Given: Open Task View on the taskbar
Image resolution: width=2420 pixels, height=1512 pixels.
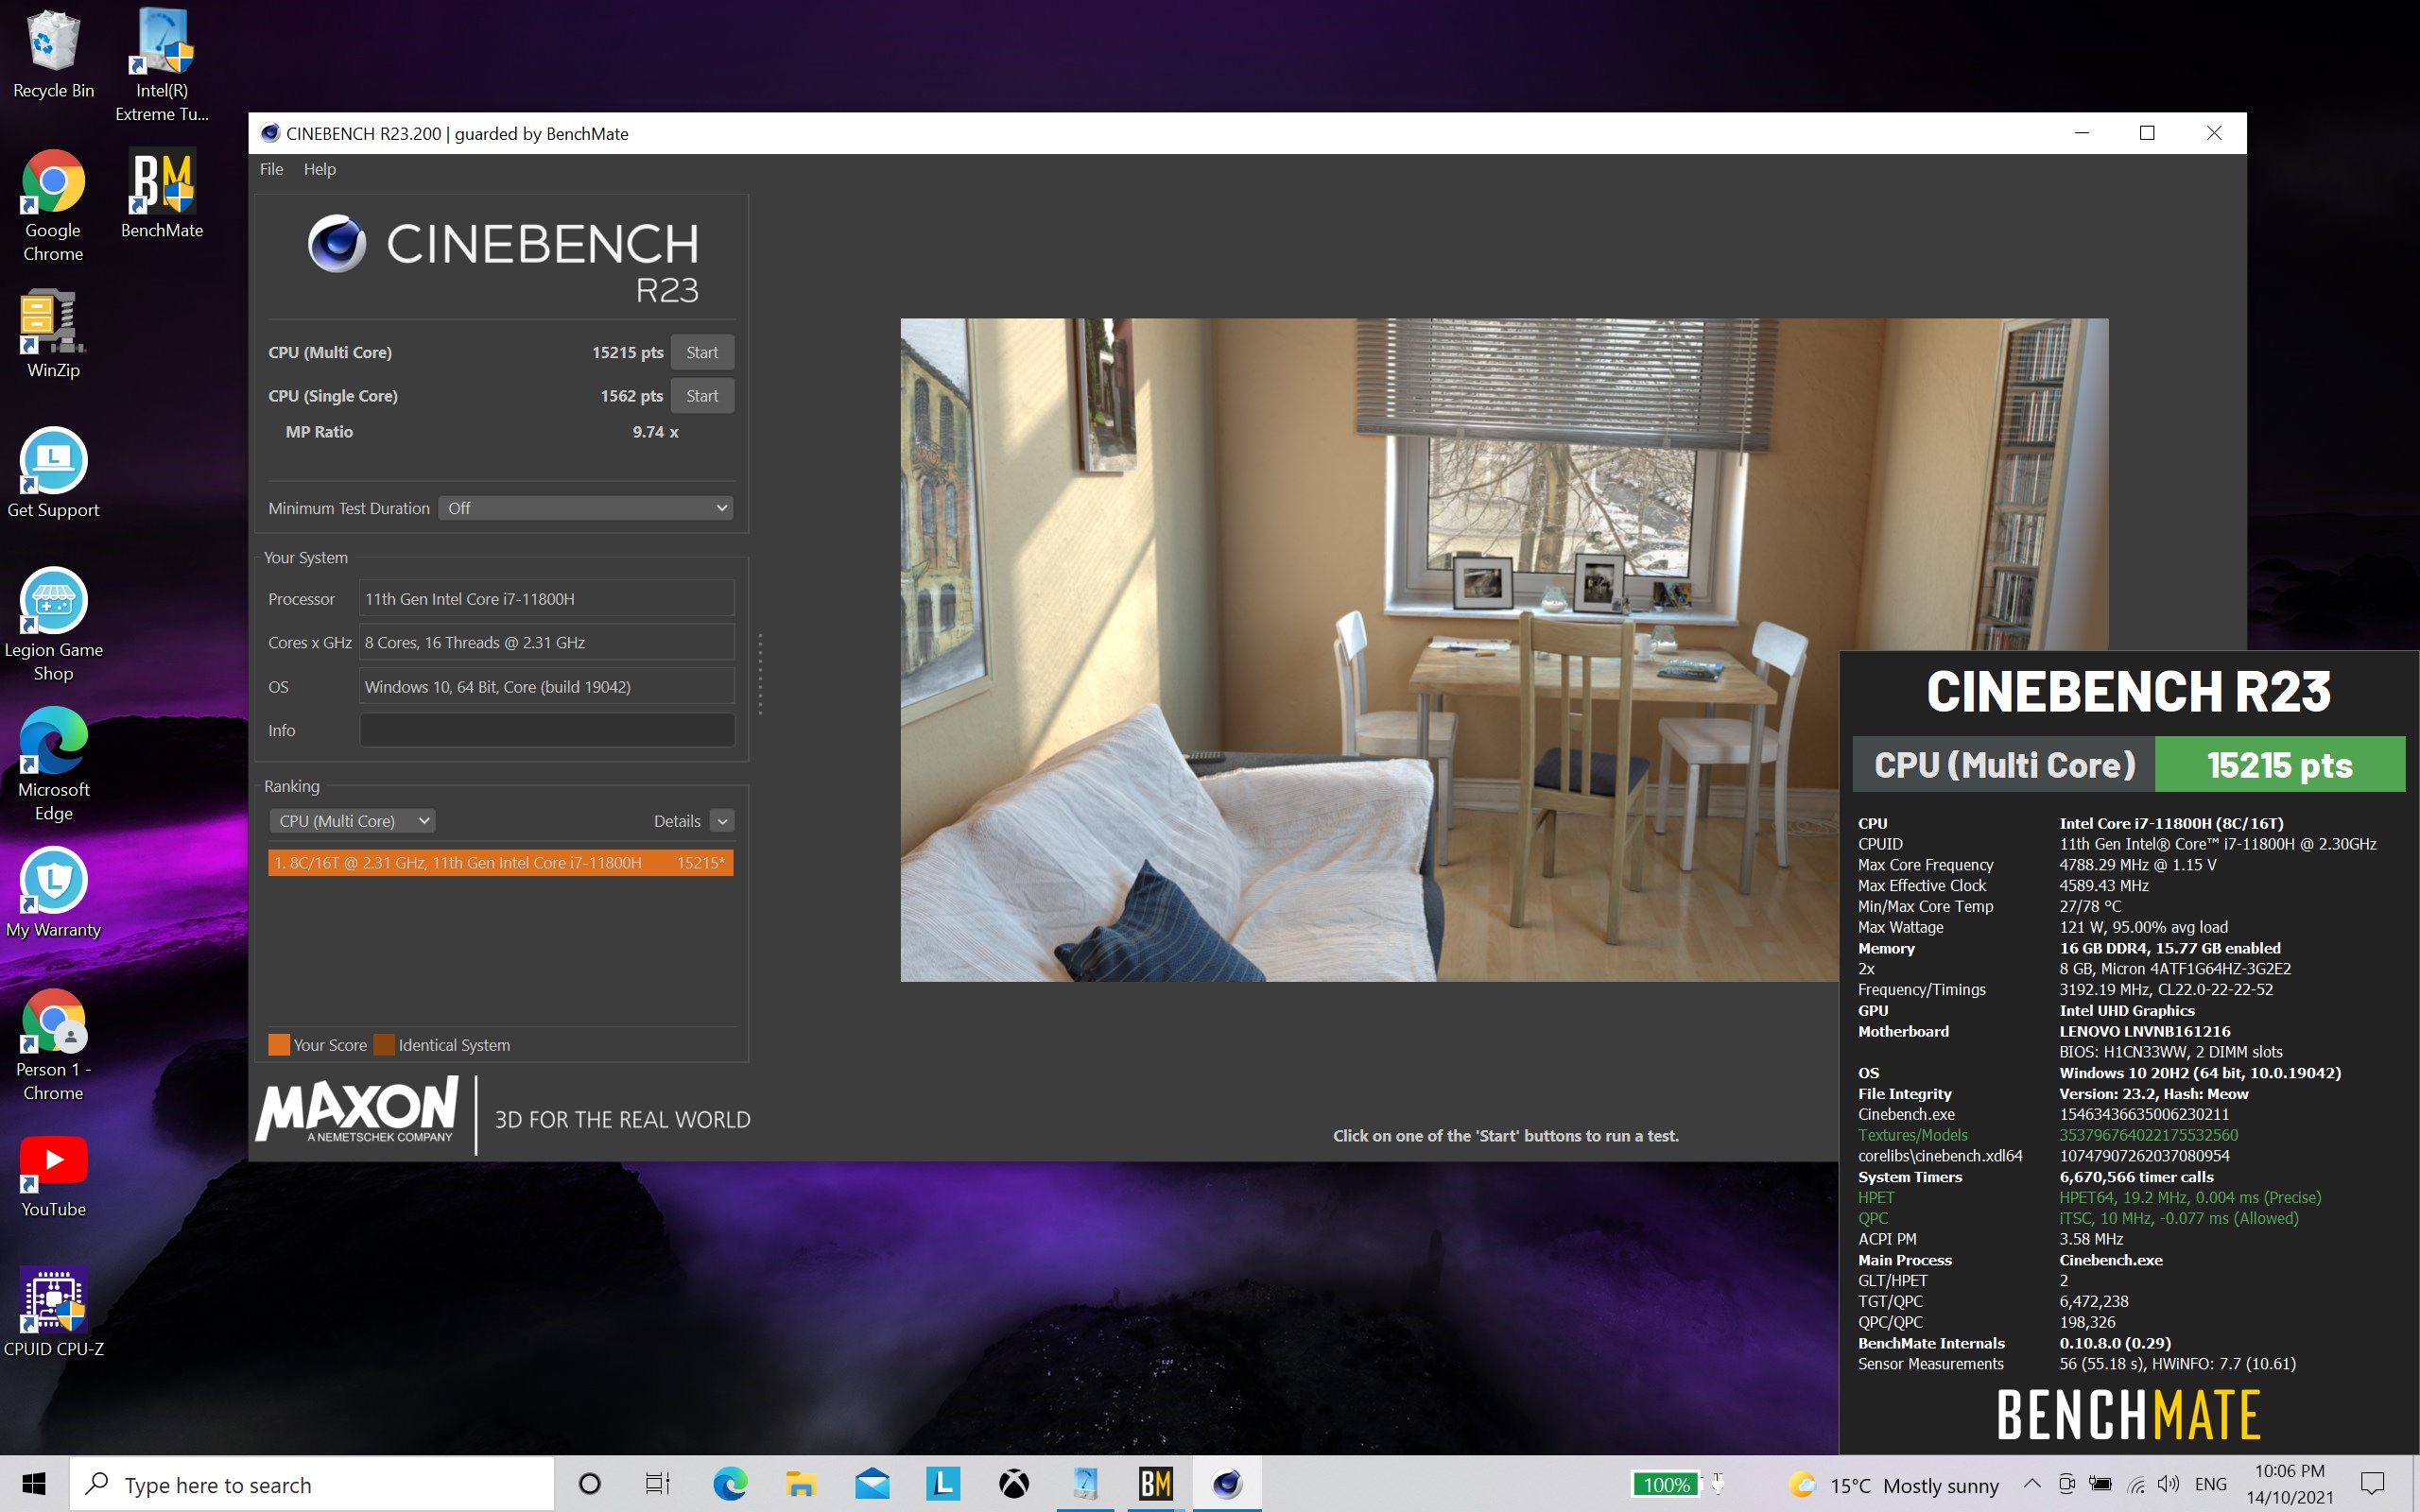Looking at the screenshot, I should tap(657, 1484).
